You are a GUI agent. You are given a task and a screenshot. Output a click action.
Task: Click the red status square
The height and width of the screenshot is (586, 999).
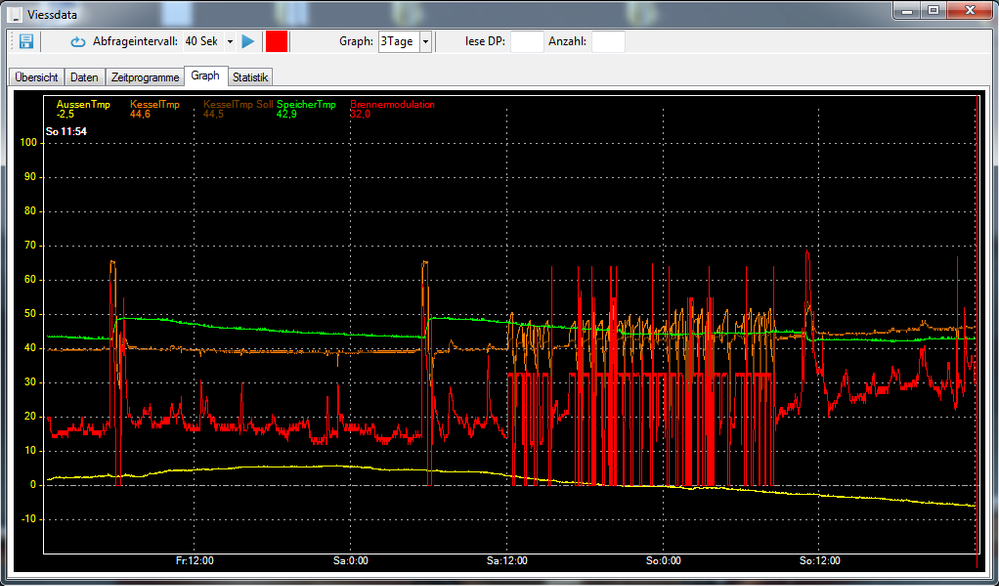click(x=276, y=41)
